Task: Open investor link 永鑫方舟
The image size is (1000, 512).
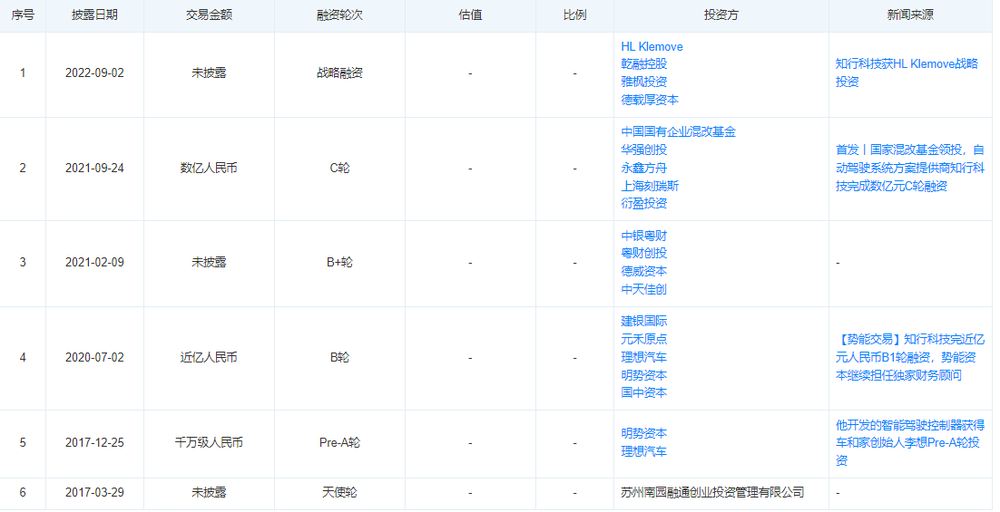Action: 644,168
